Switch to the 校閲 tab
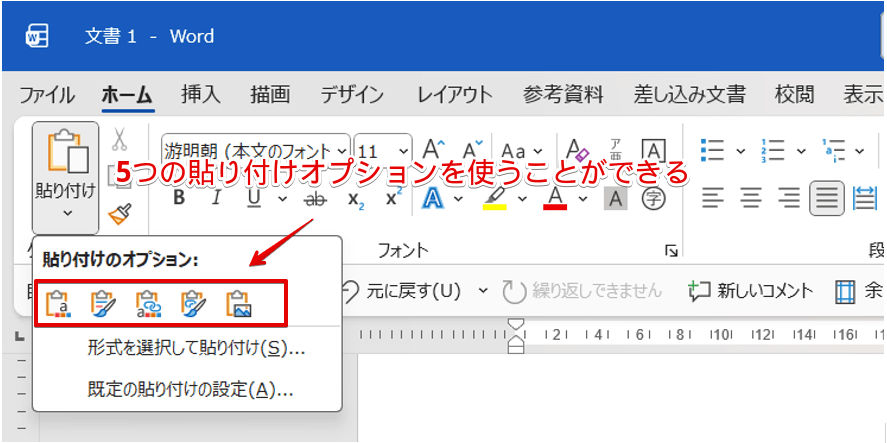 pos(795,95)
